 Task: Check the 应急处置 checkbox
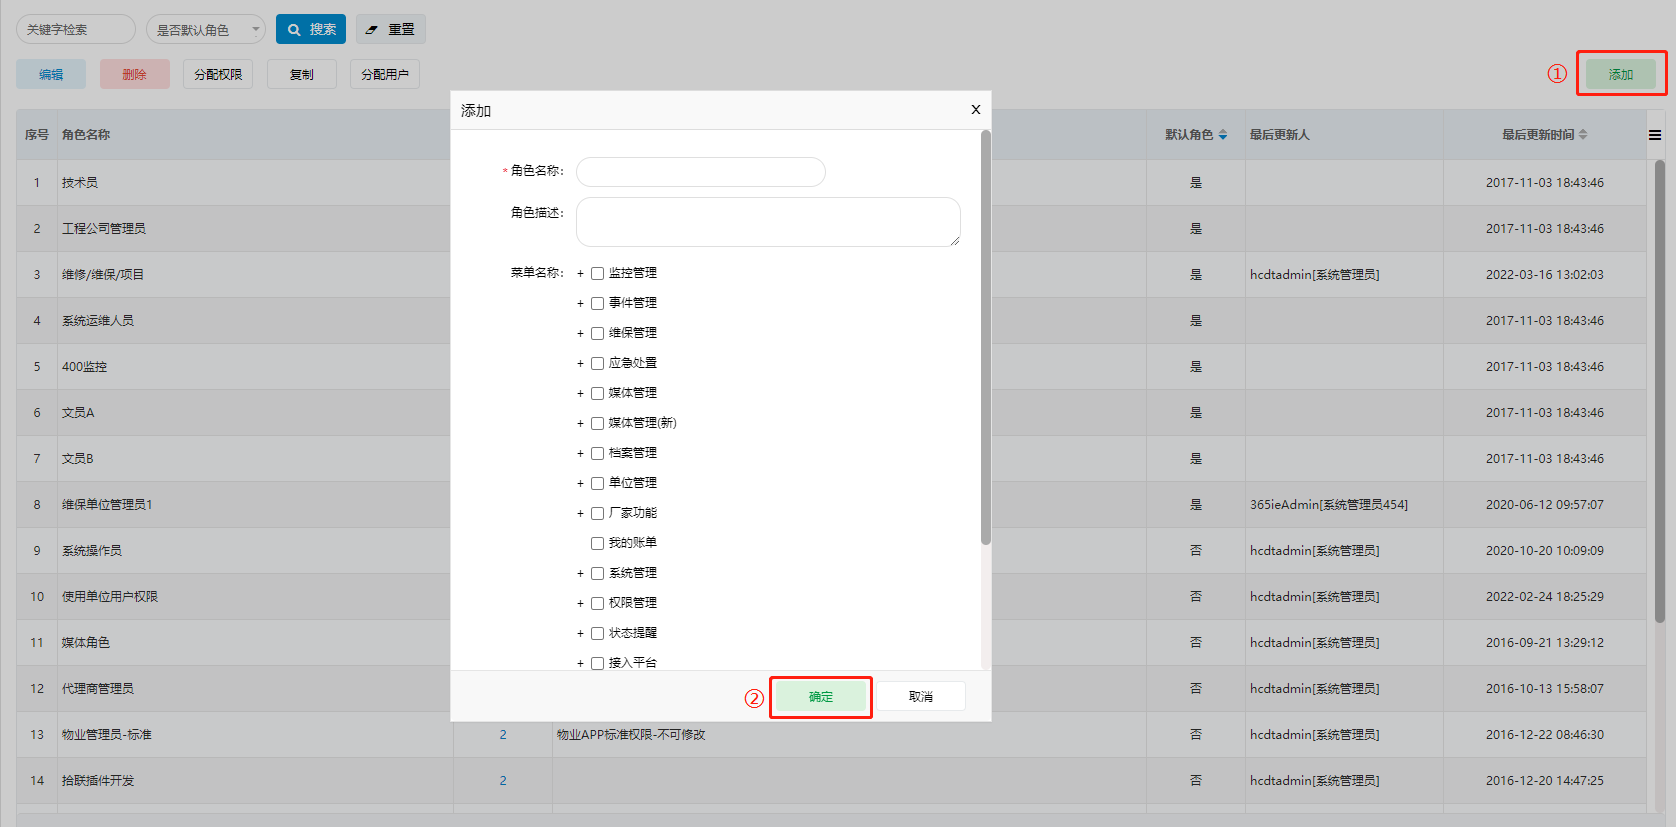click(597, 363)
